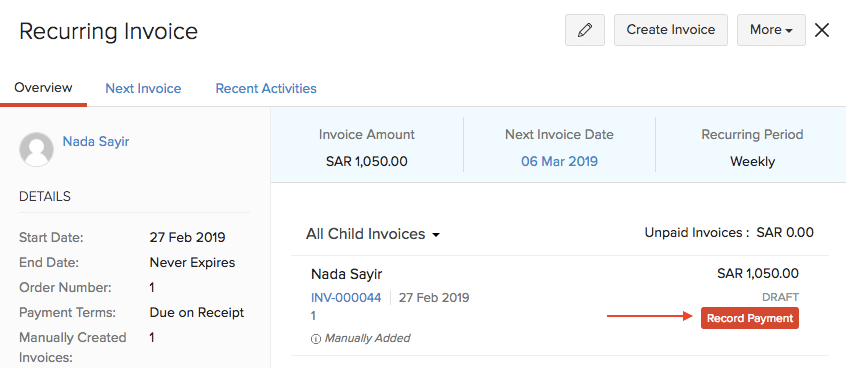Expand the All Child Invoices filter
This screenshot has height=368, width=846.
[373, 234]
